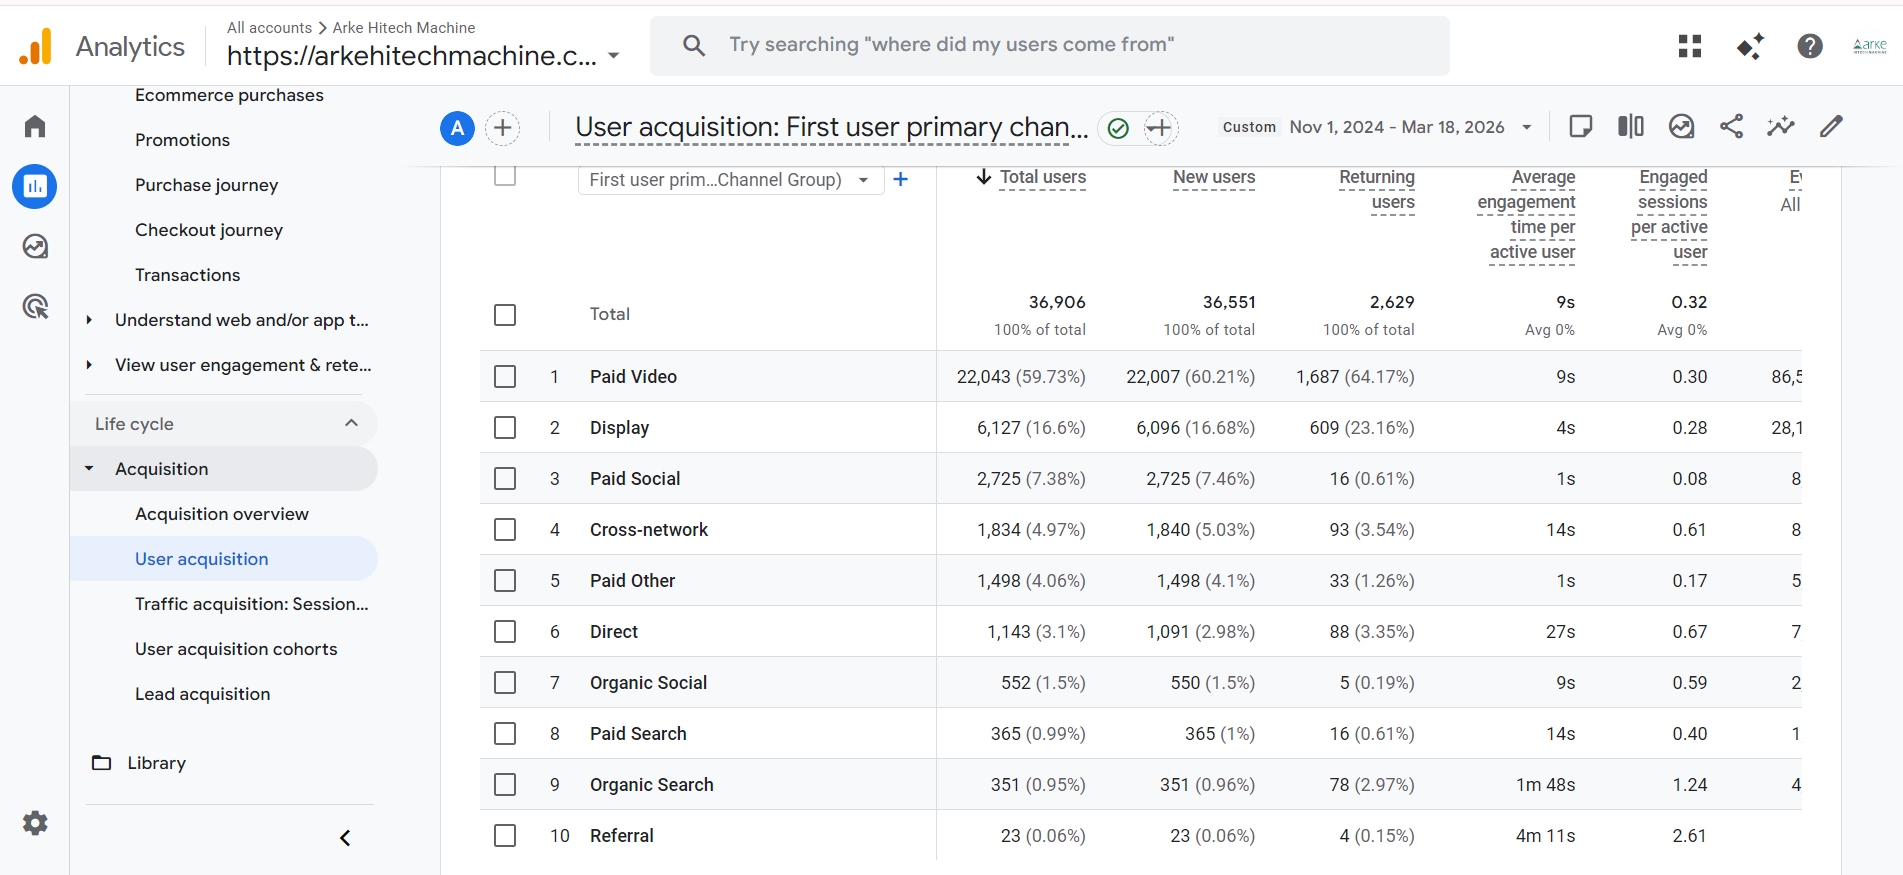The width and height of the screenshot is (1903, 875).
Task: Open User acquisition cohorts report
Action: [x=236, y=649]
